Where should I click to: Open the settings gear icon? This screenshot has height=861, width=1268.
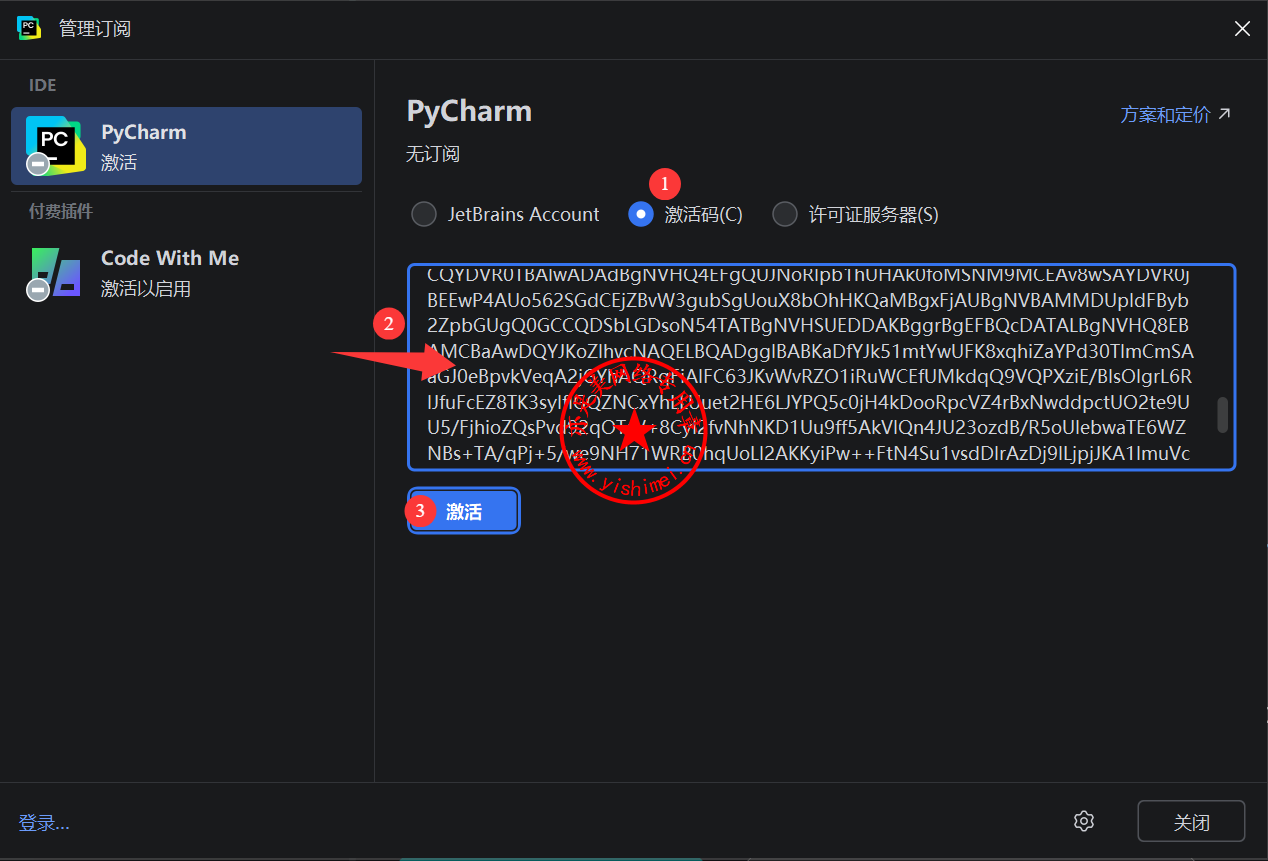(1083, 821)
